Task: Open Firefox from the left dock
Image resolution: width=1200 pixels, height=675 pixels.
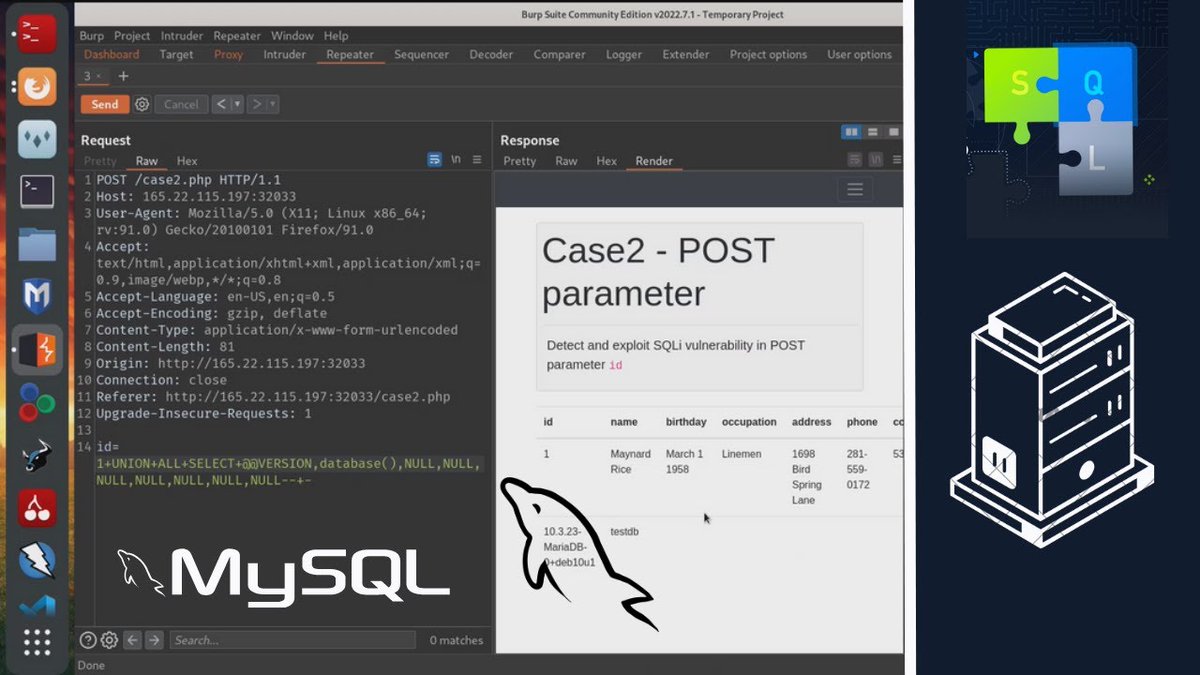Action: click(x=38, y=87)
